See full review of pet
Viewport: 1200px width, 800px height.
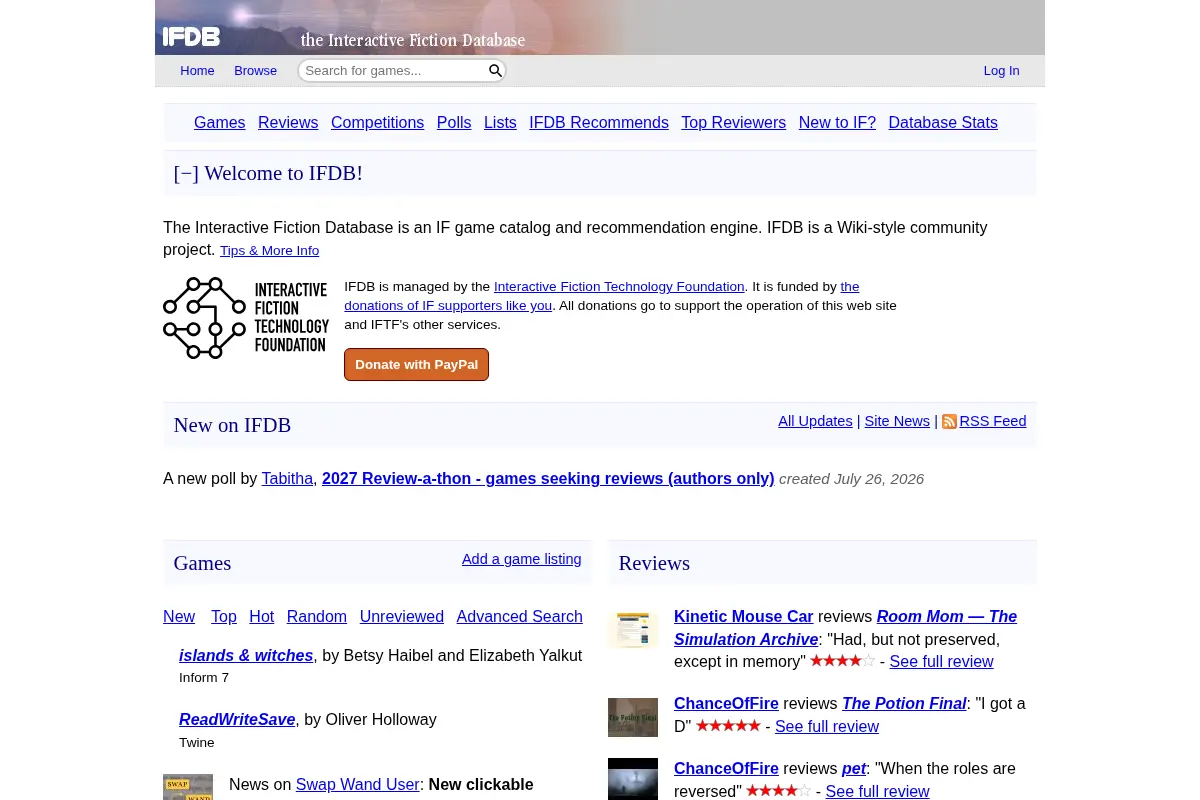pyautogui.click(x=877, y=792)
